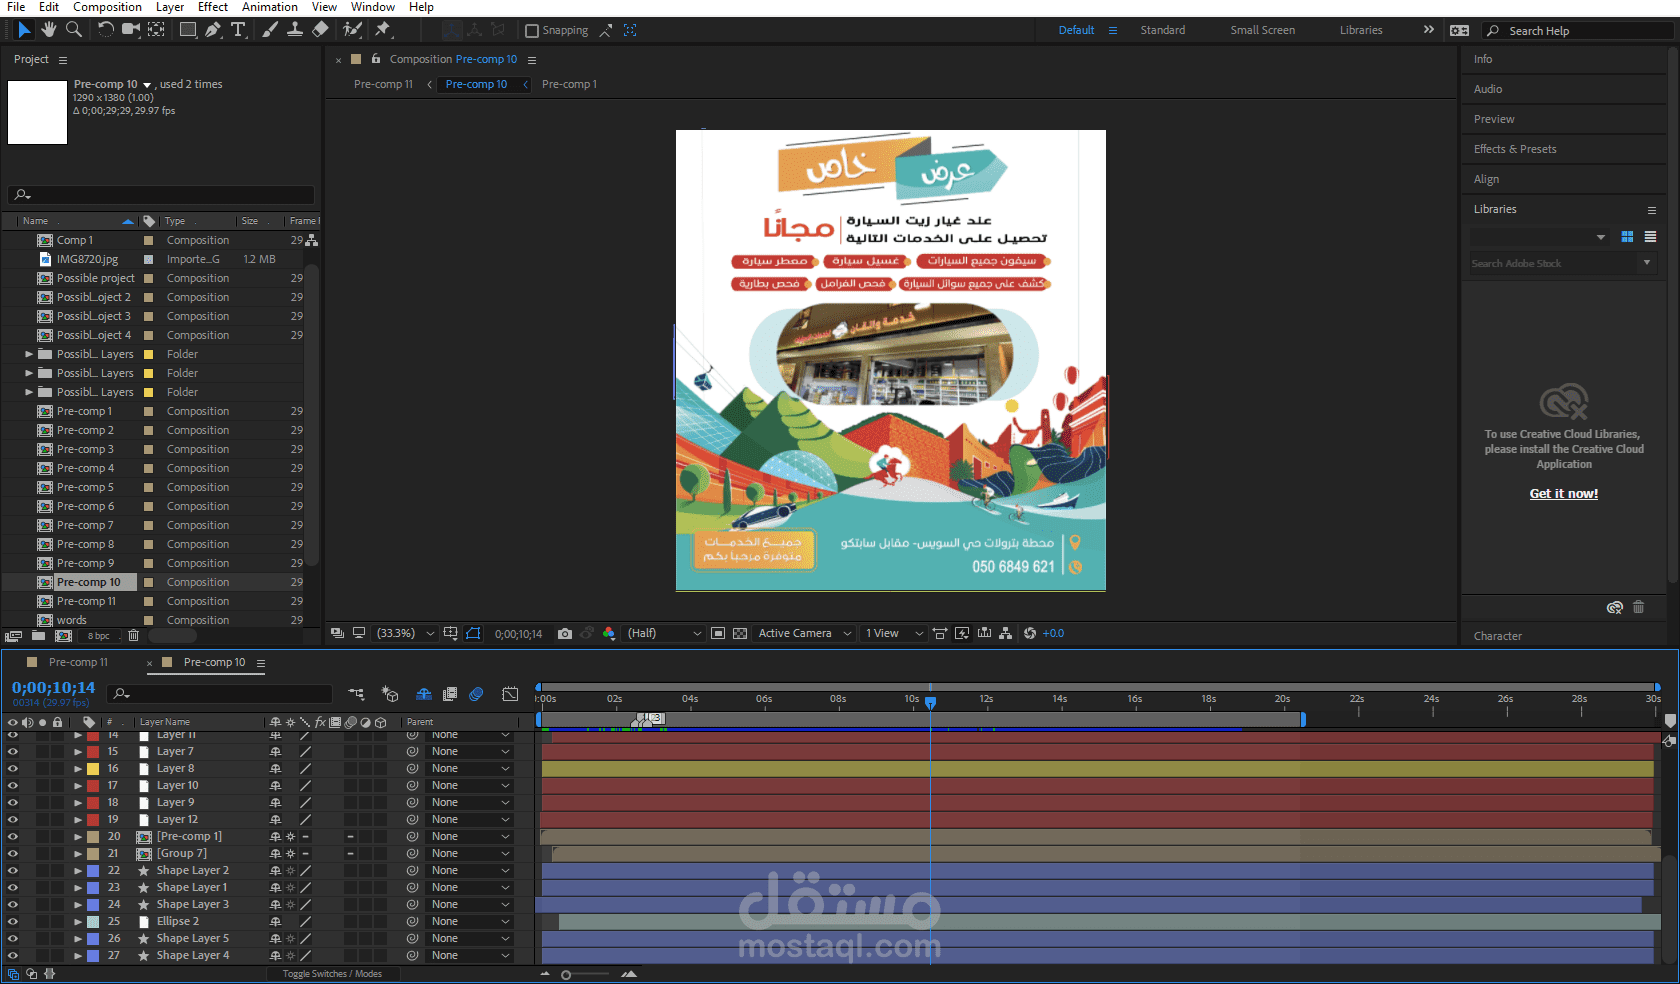1680x984 pixels.
Task: Enable the Snapping checkbox
Action: click(x=532, y=31)
